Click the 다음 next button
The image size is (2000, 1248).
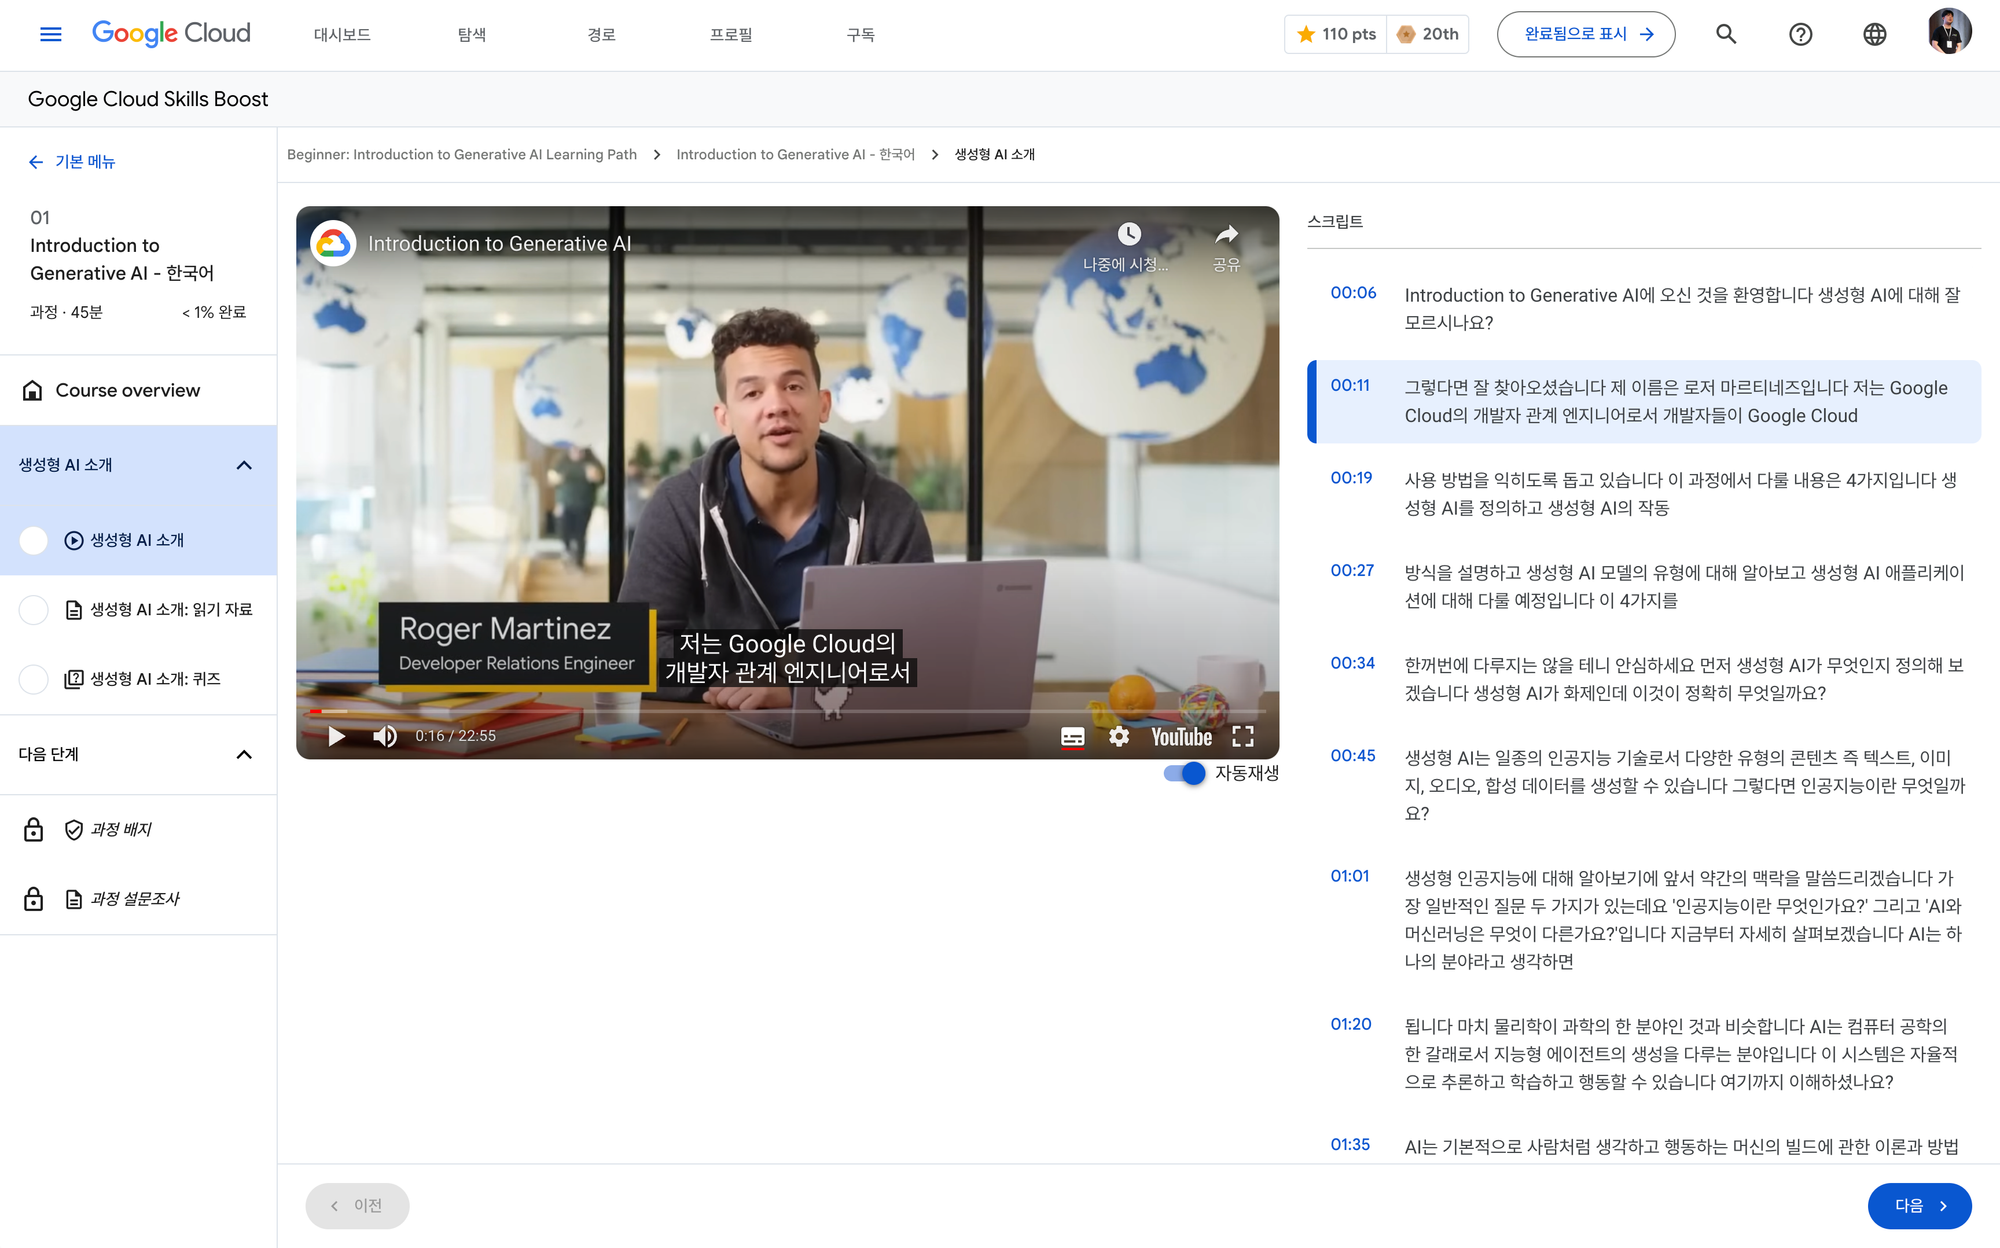(x=1919, y=1206)
